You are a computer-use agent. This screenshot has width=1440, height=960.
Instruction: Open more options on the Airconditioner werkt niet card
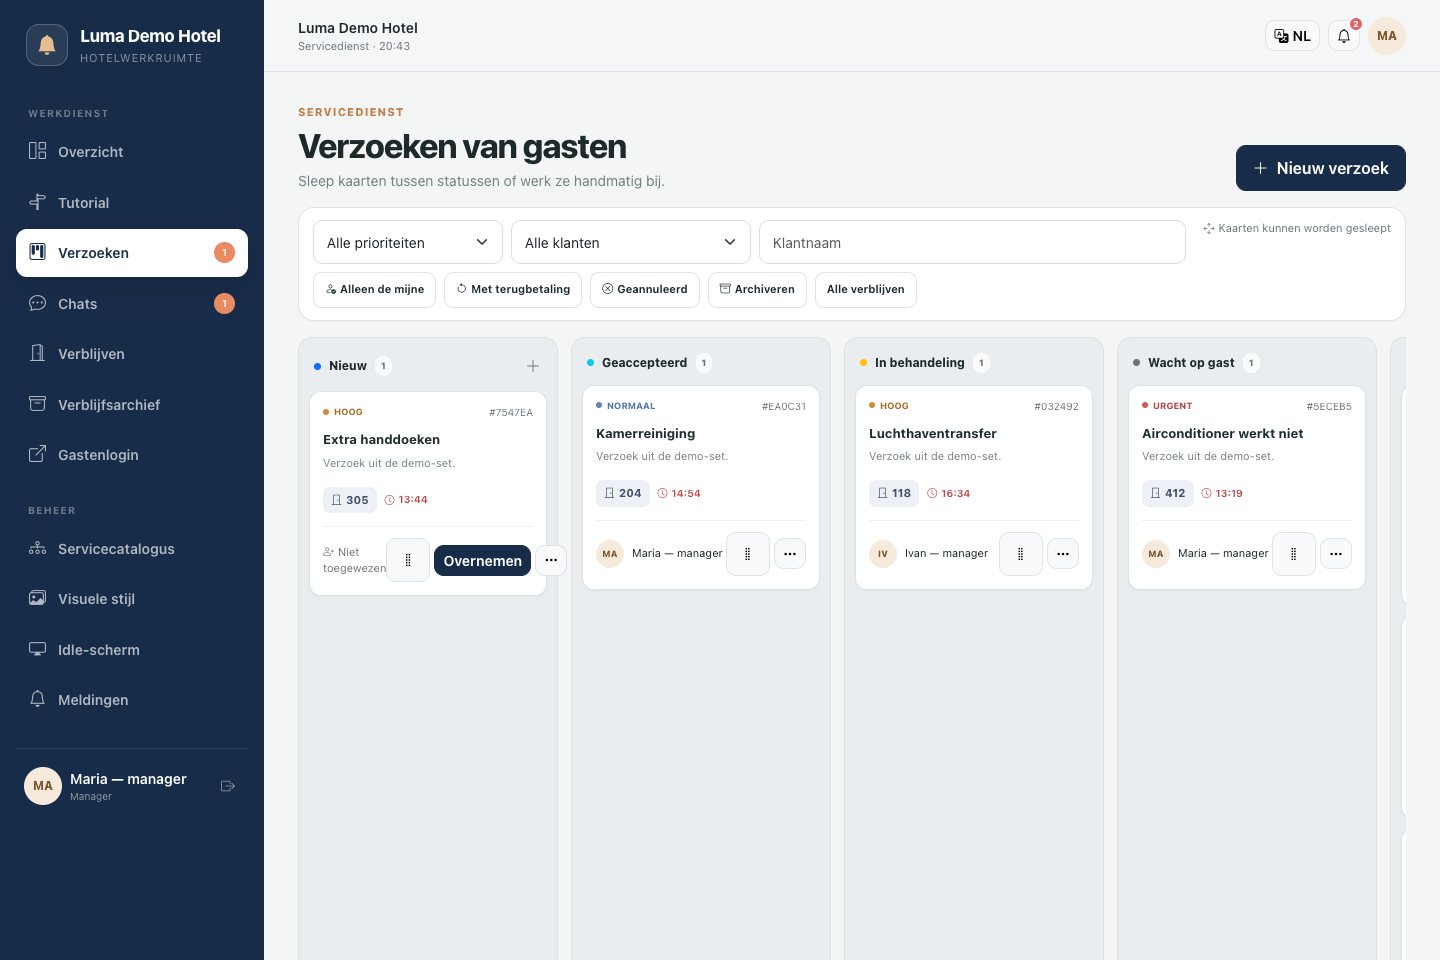pos(1336,554)
